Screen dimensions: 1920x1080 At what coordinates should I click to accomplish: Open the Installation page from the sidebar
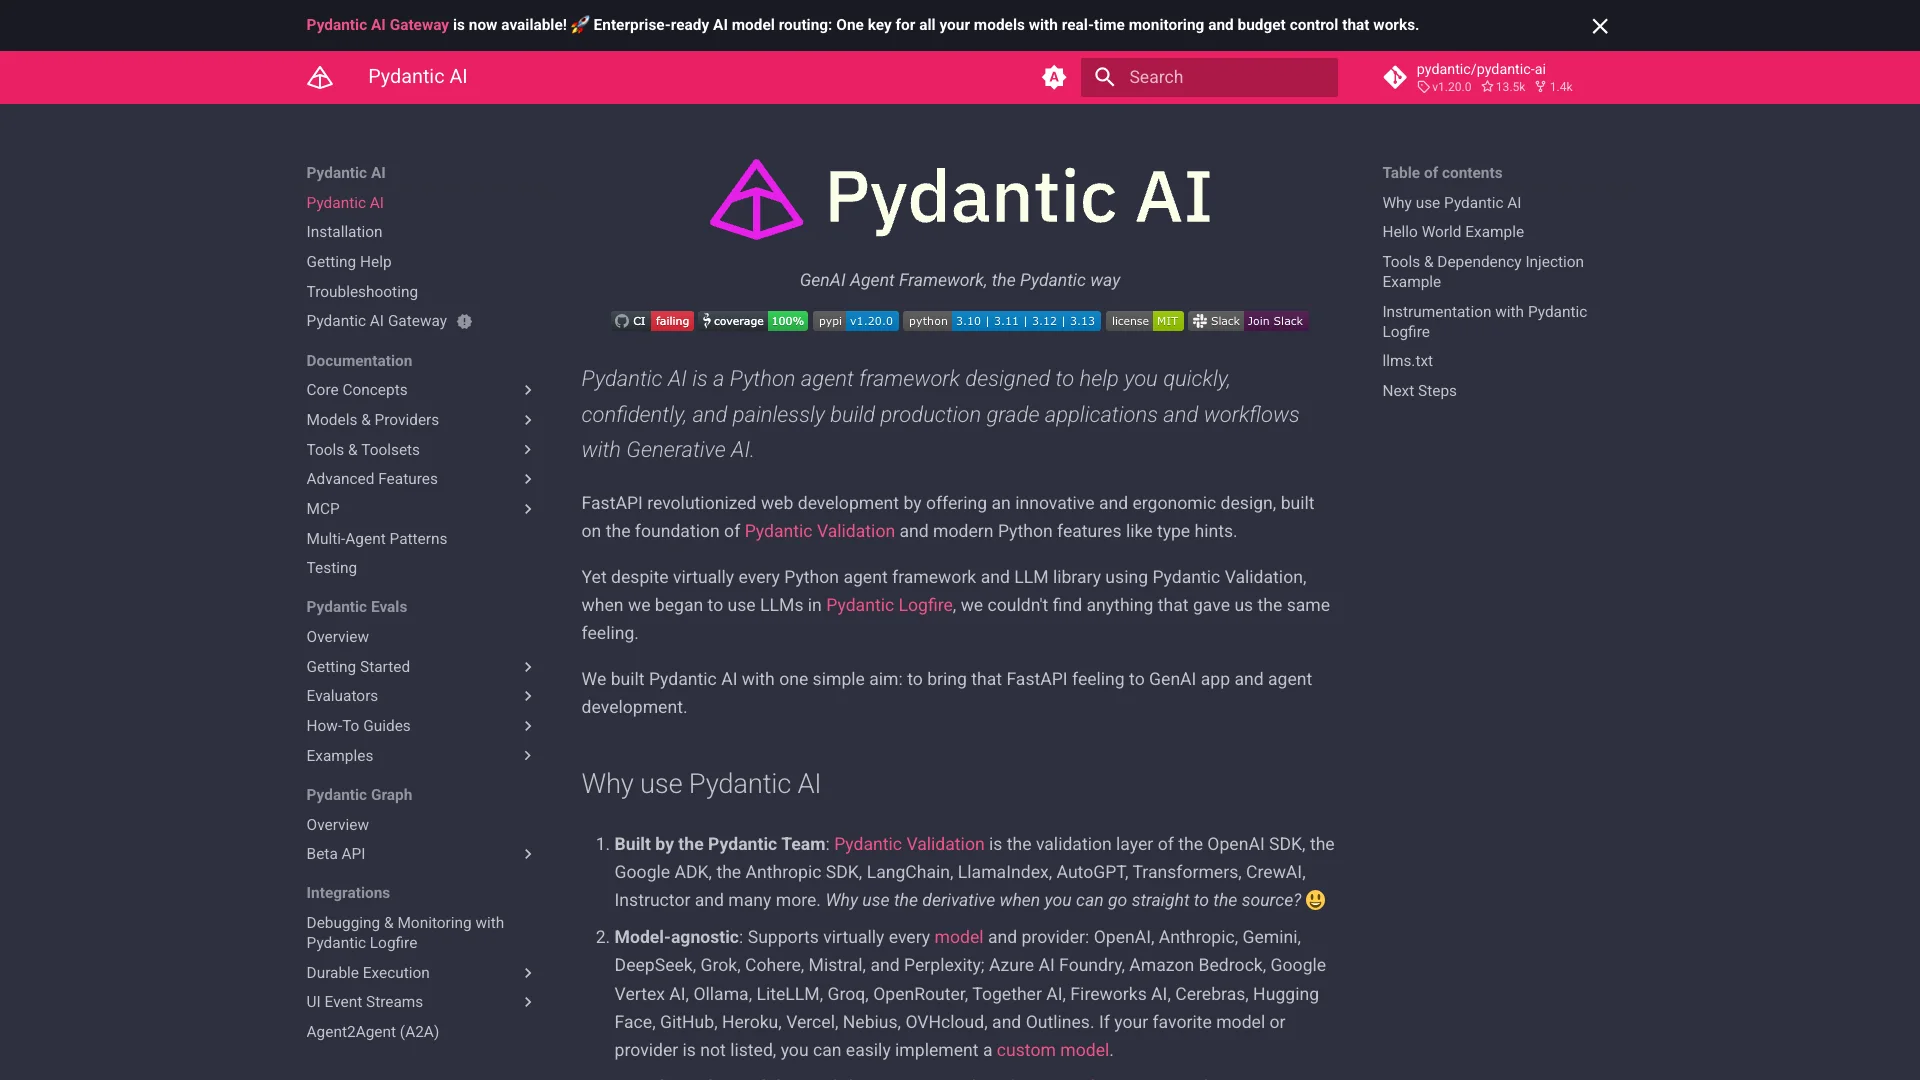pyautogui.click(x=344, y=232)
